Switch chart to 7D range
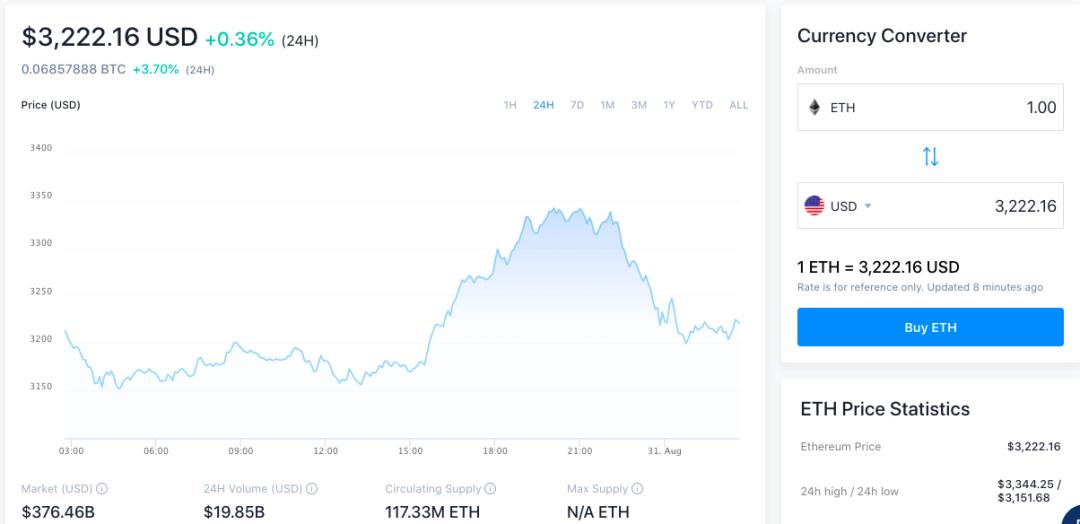The height and width of the screenshot is (524, 1080). pyautogui.click(x=577, y=105)
